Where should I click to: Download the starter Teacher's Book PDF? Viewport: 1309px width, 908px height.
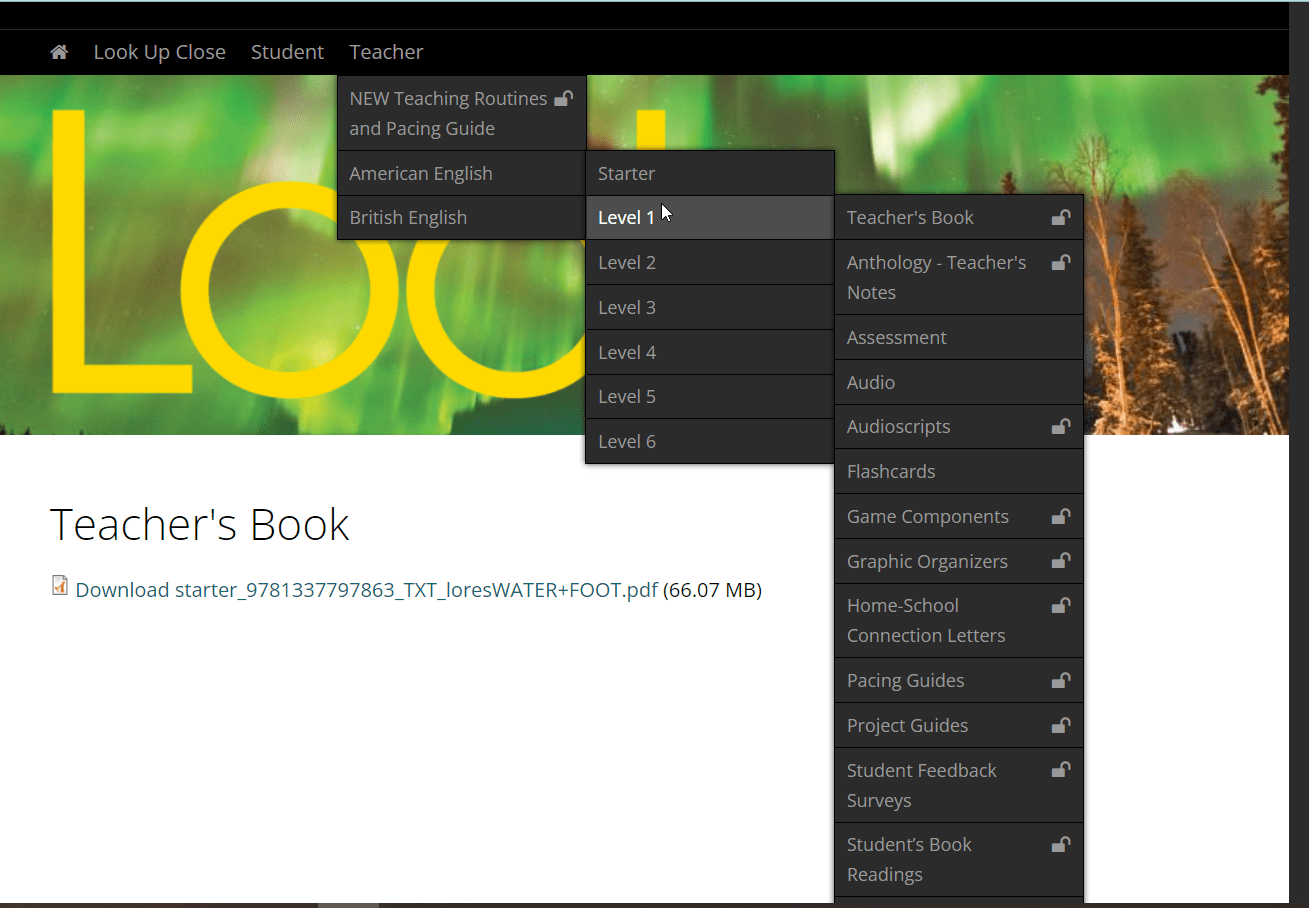365,590
